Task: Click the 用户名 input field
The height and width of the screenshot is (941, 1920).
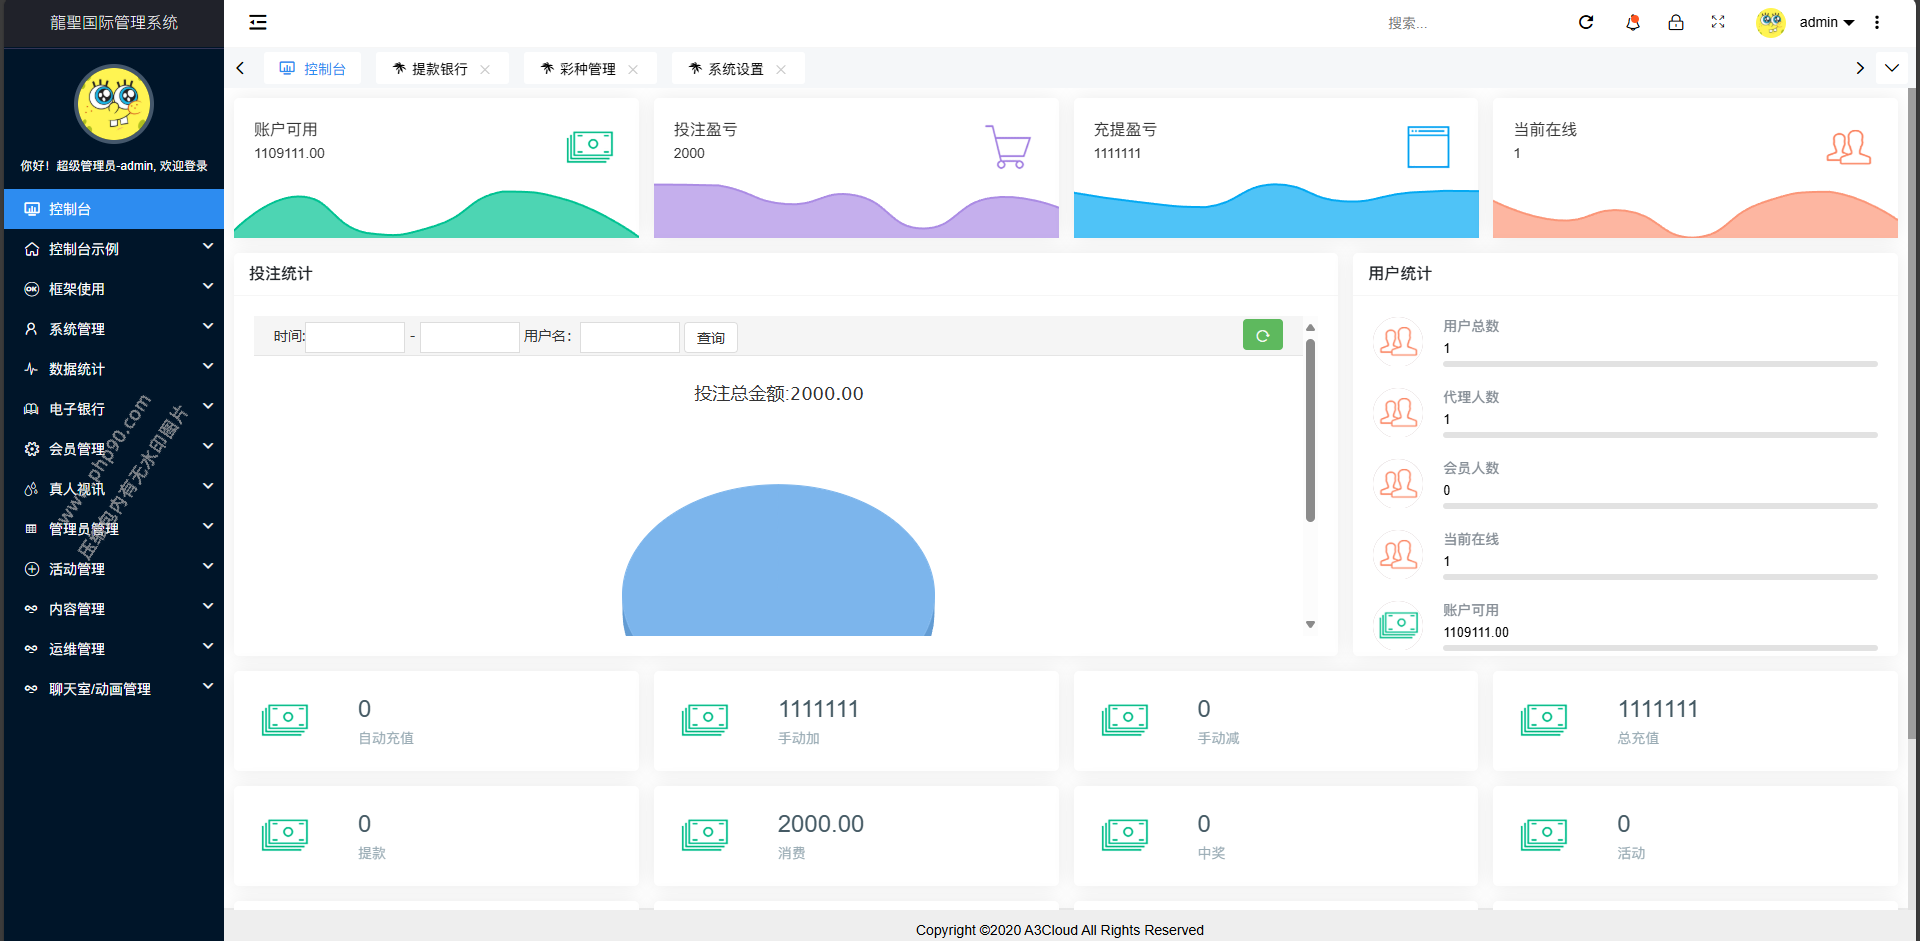Action: tap(630, 337)
